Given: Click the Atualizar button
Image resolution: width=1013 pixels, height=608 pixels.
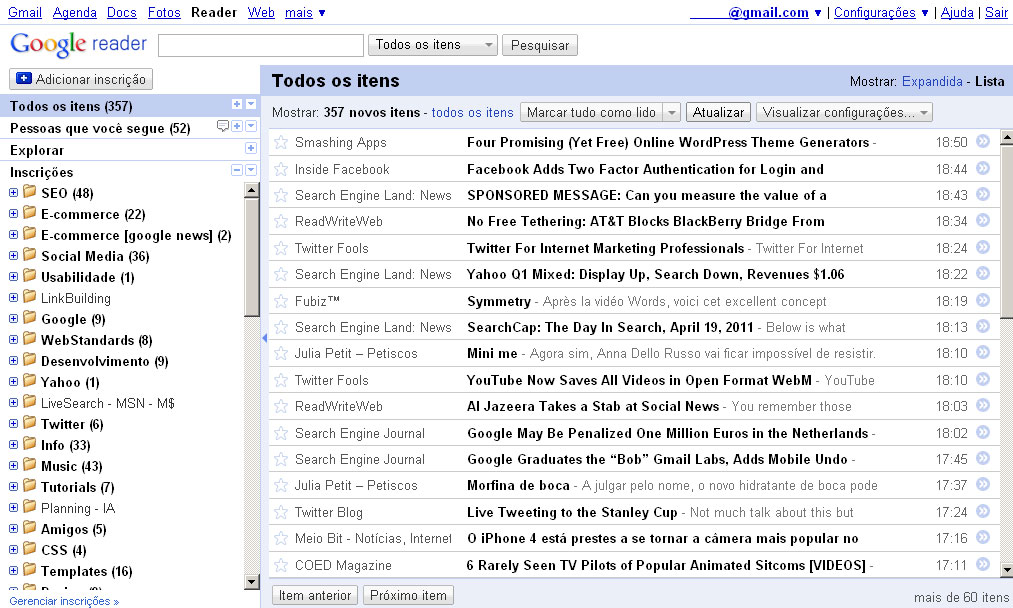Looking at the screenshot, I should tap(718, 113).
